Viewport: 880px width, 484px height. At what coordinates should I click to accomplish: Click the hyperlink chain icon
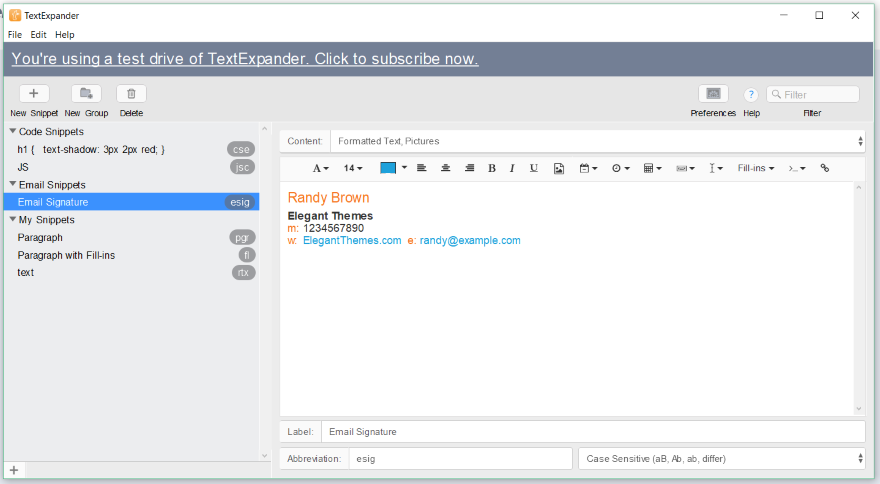(824, 168)
